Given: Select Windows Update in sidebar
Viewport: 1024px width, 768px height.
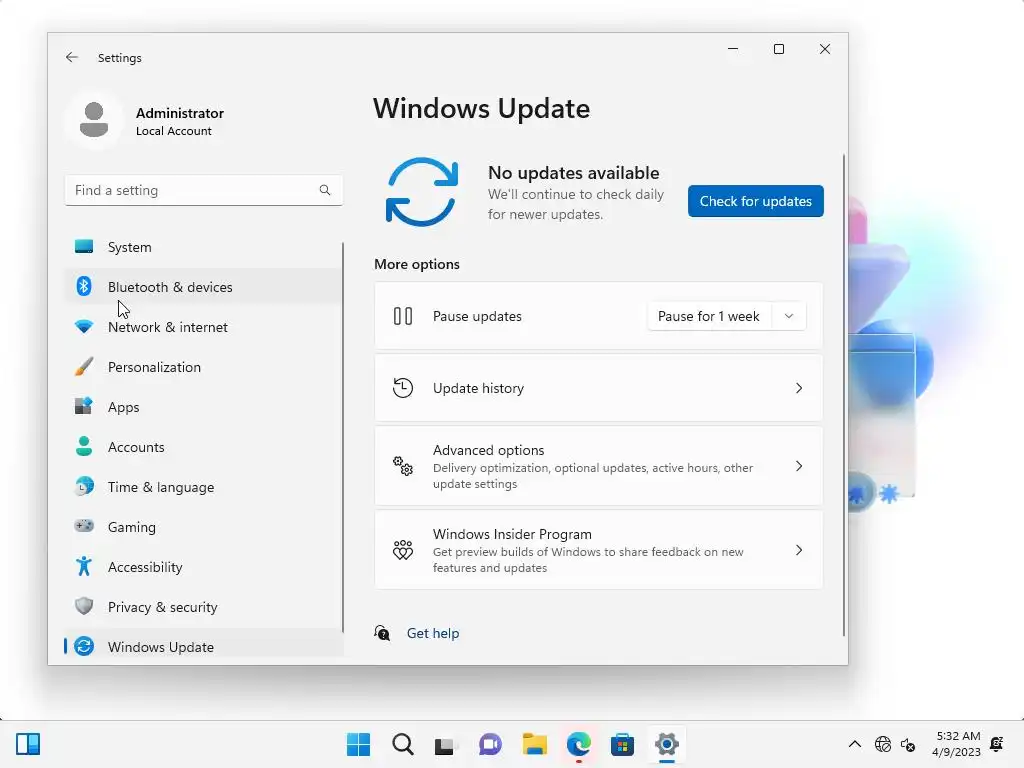Looking at the screenshot, I should 203,647.
